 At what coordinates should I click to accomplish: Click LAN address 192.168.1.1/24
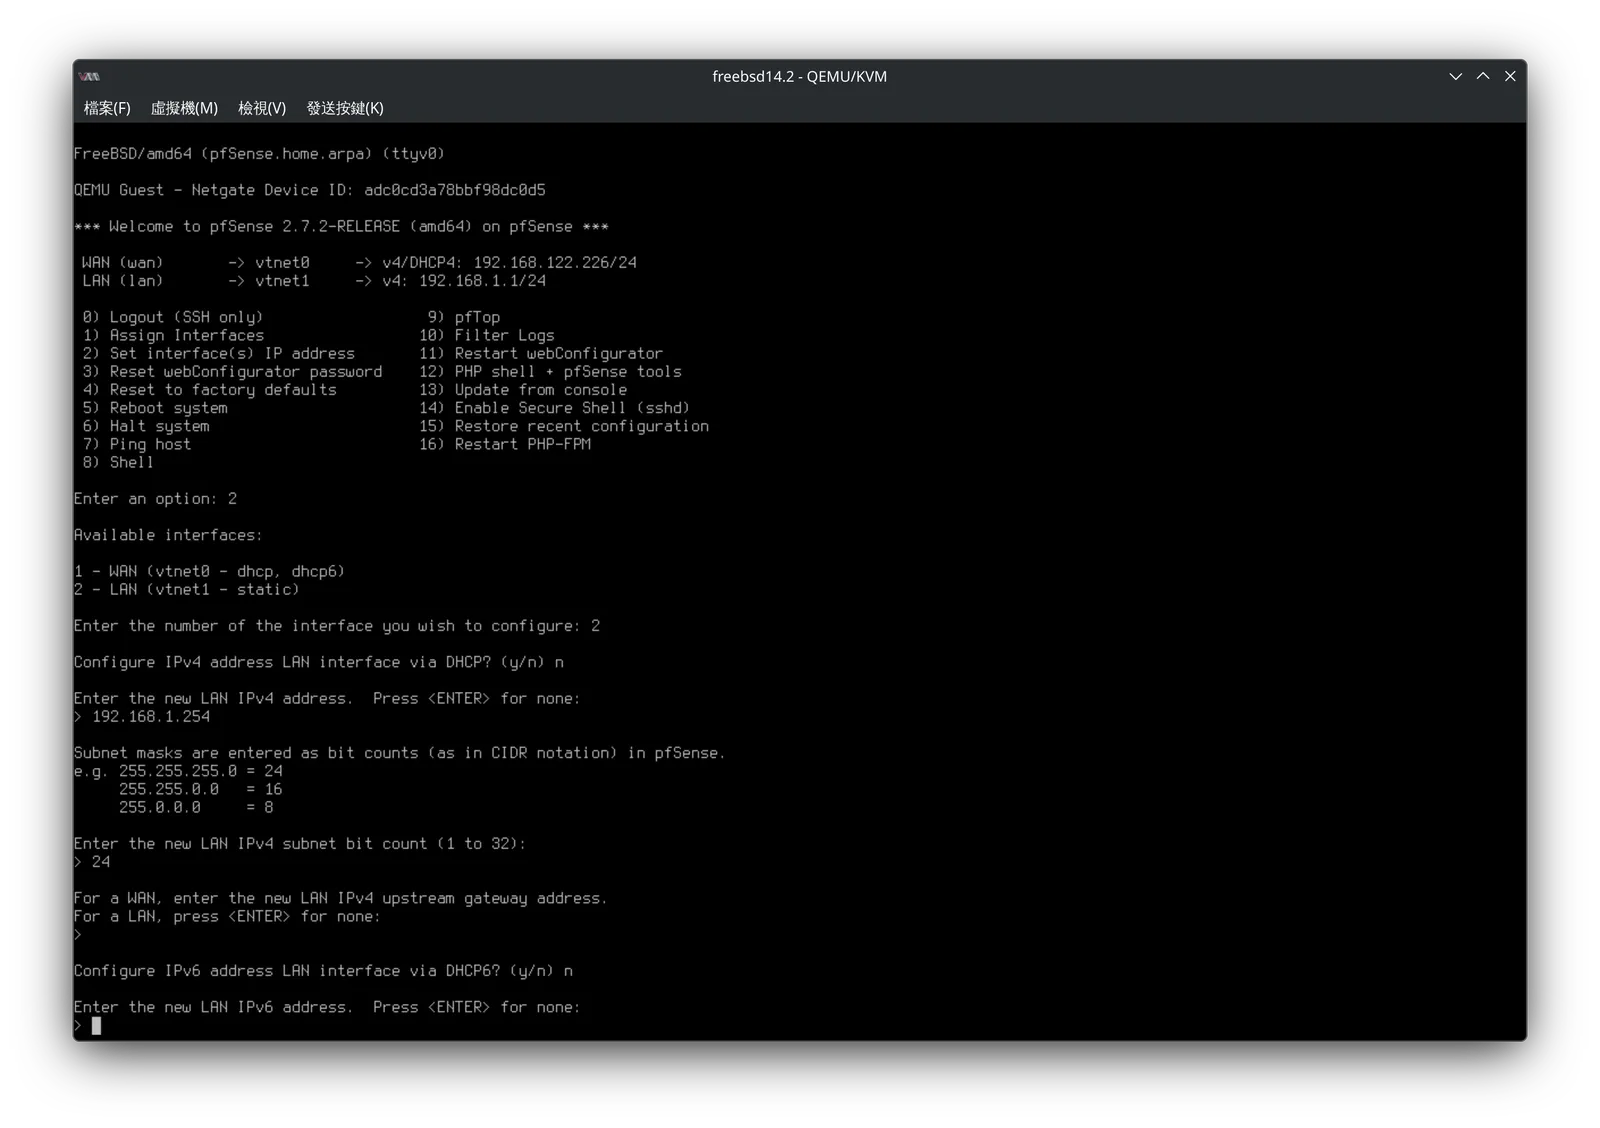[482, 281]
